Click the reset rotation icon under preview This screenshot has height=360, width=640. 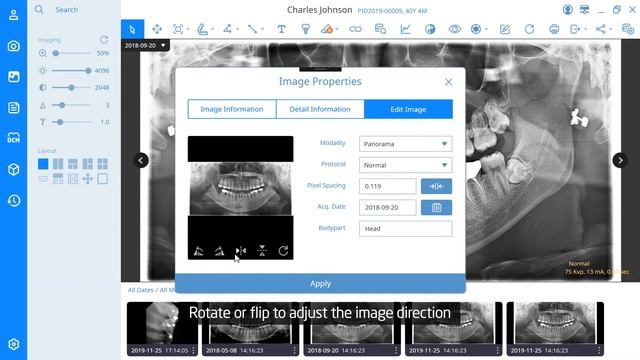pos(283,251)
